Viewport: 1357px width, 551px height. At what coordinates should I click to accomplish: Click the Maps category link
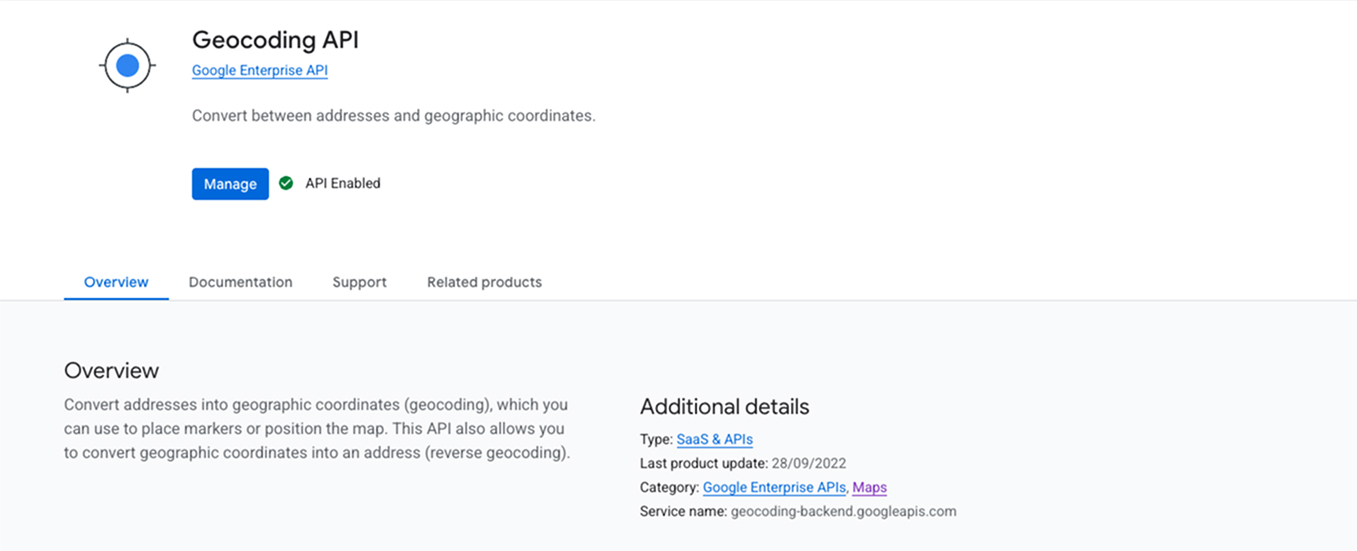869,487
